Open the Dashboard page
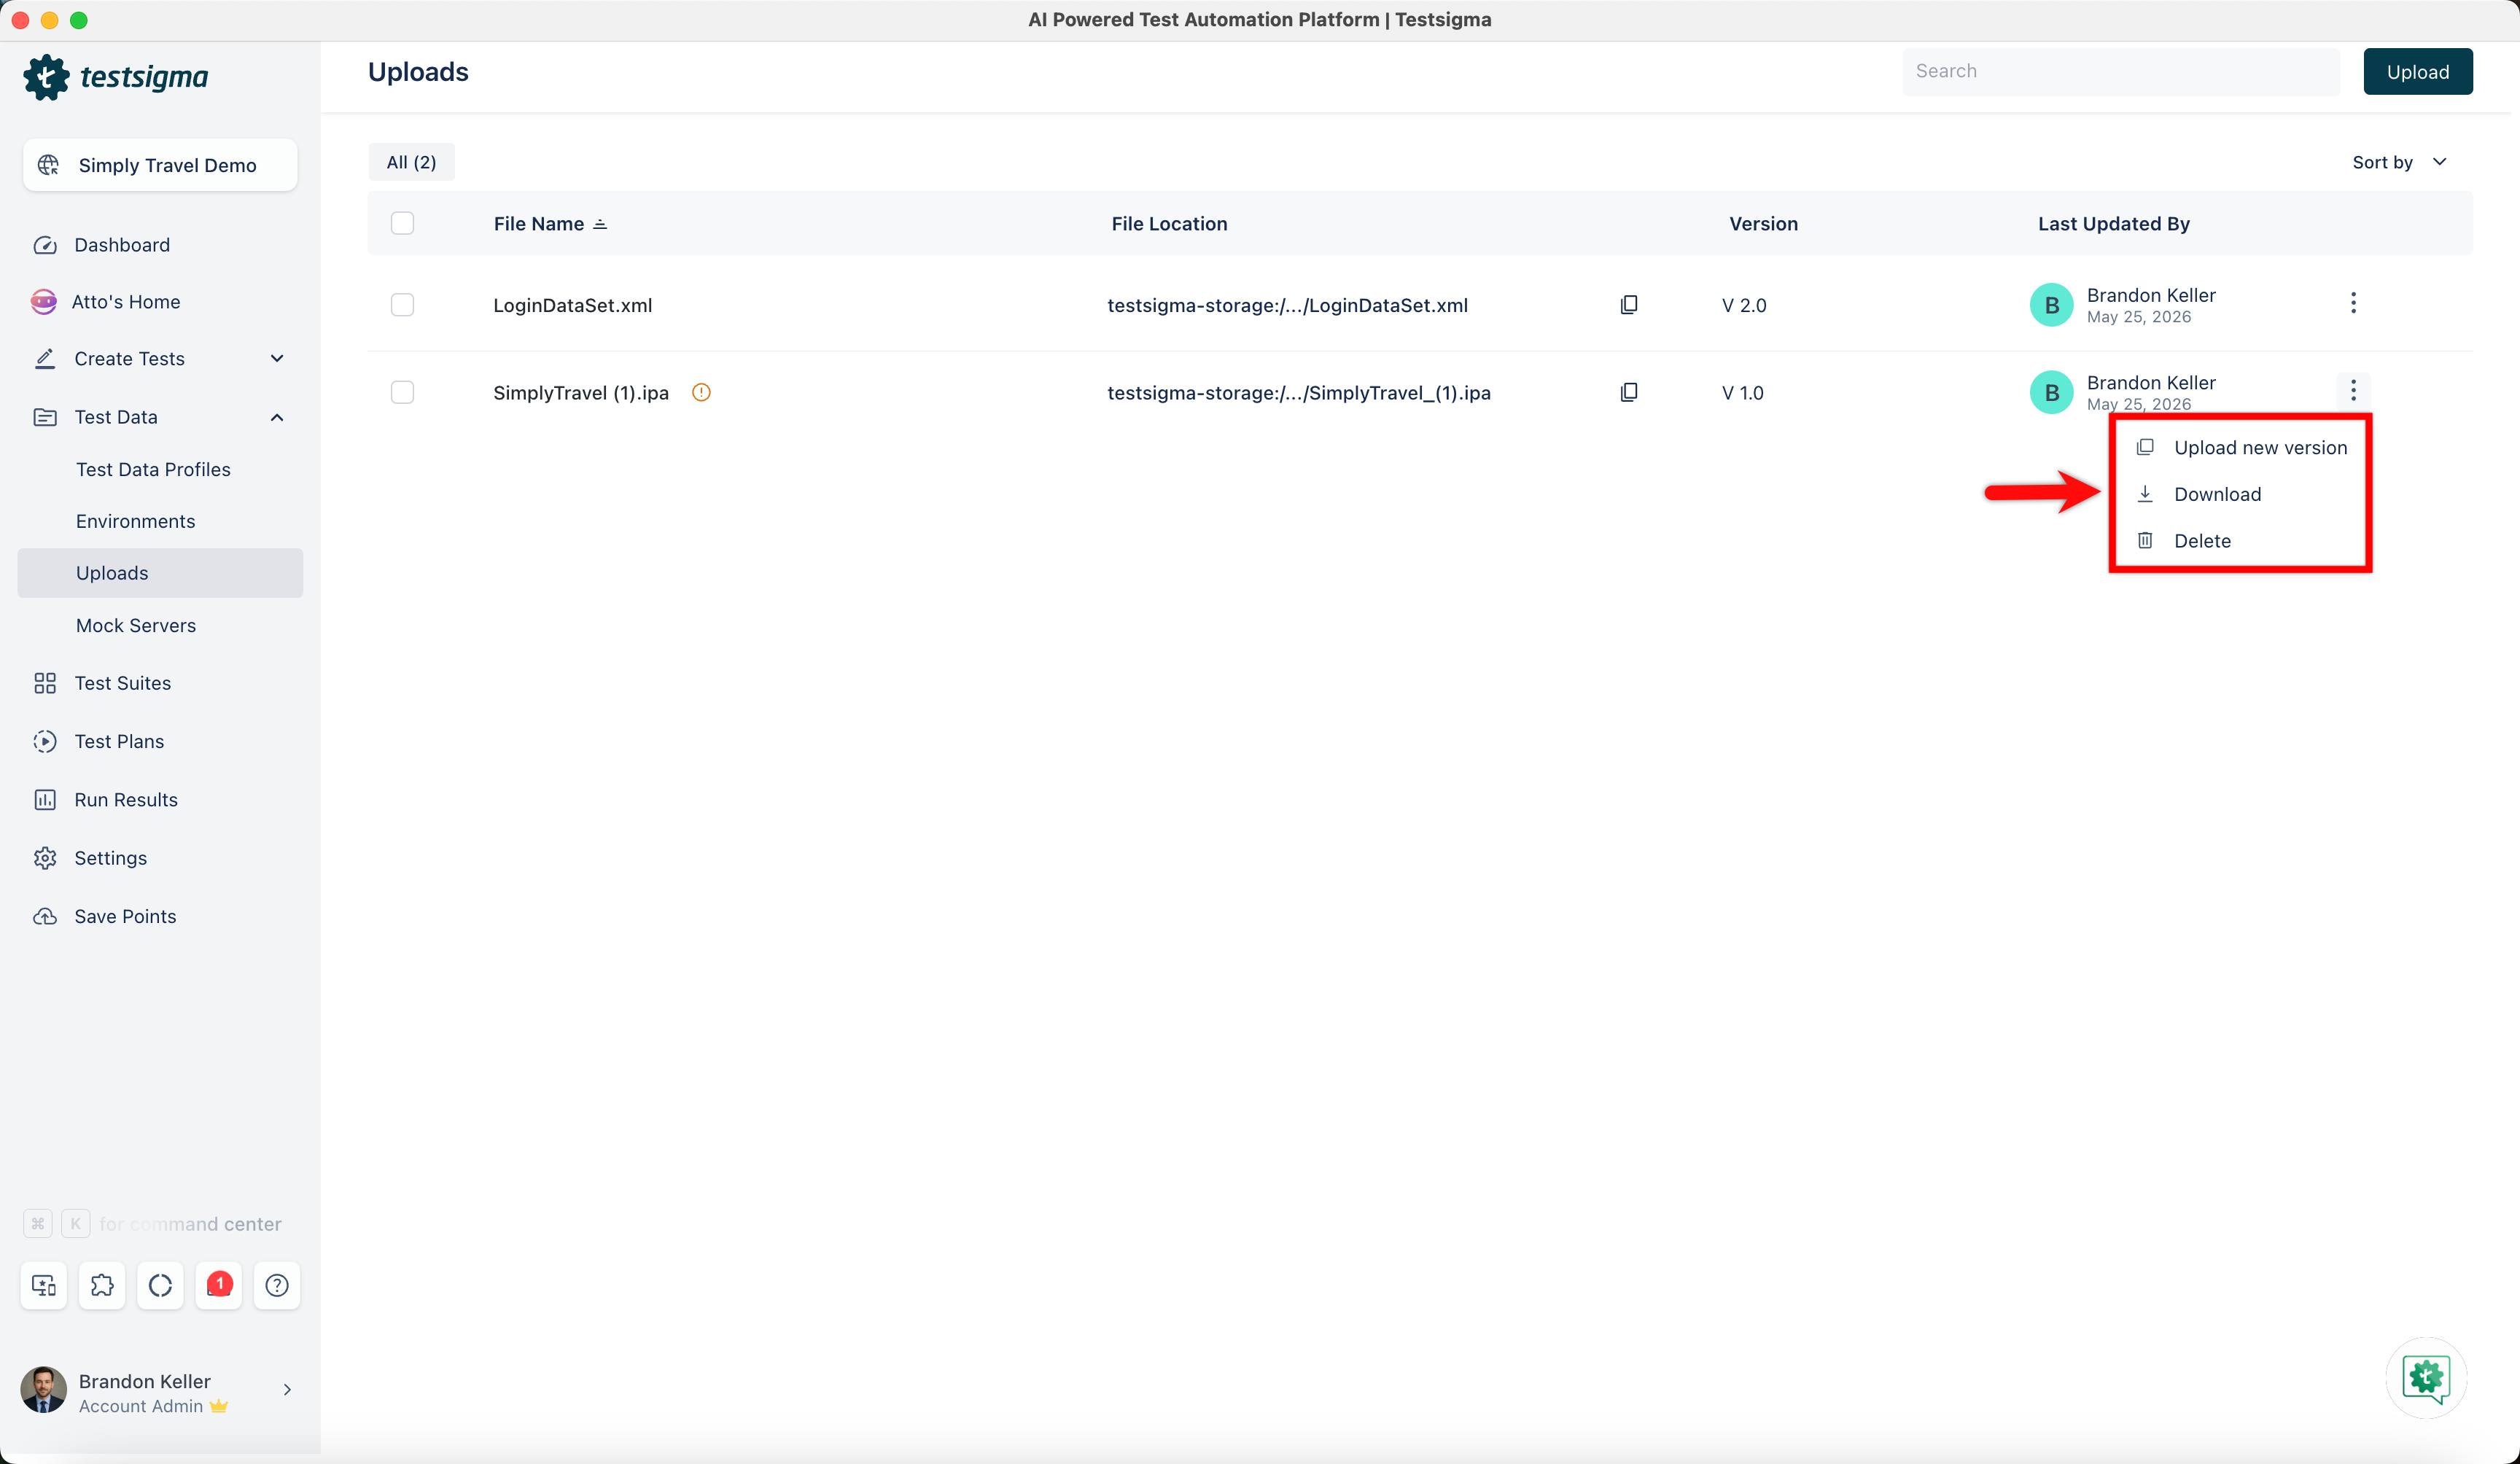This screenshot has height=1464, width=2520. (122, 245)
